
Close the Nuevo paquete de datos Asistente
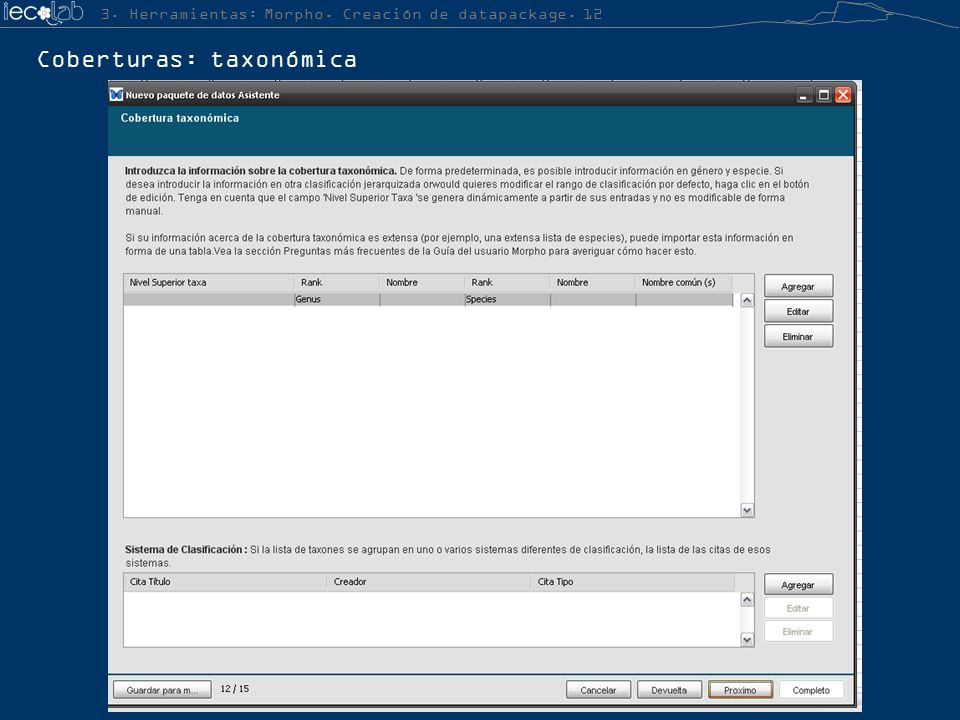tap(843, 95)
